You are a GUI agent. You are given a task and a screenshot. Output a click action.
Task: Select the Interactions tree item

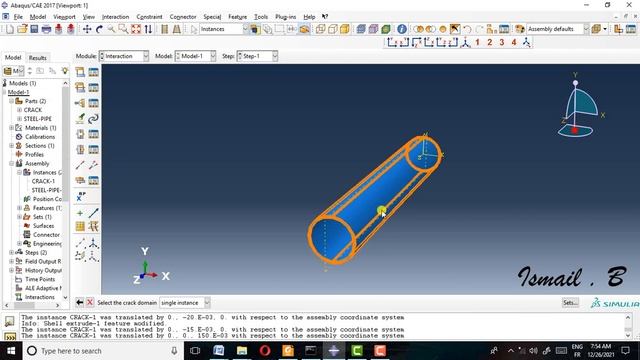(40, 297)
